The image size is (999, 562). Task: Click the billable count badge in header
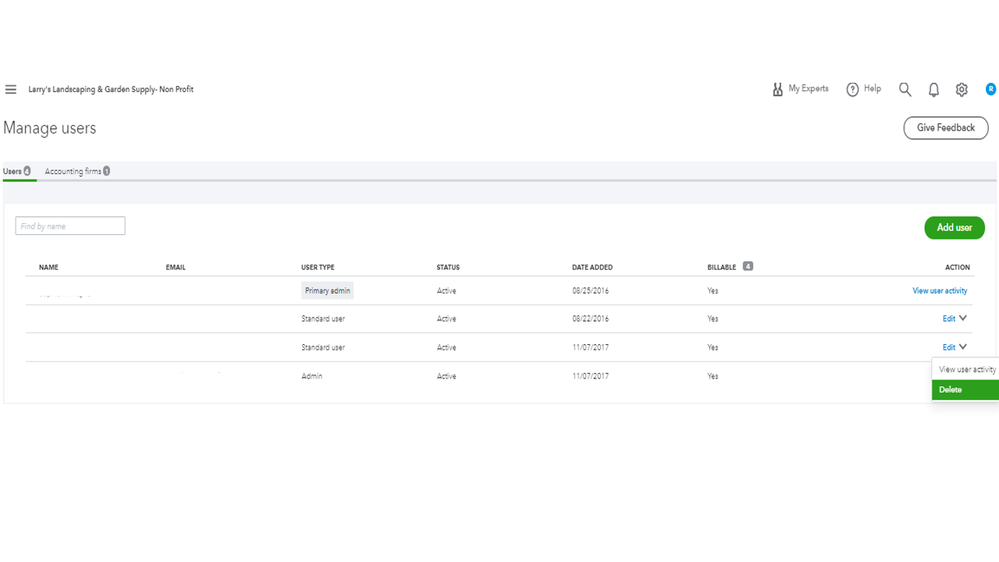(x=747, y=267)
